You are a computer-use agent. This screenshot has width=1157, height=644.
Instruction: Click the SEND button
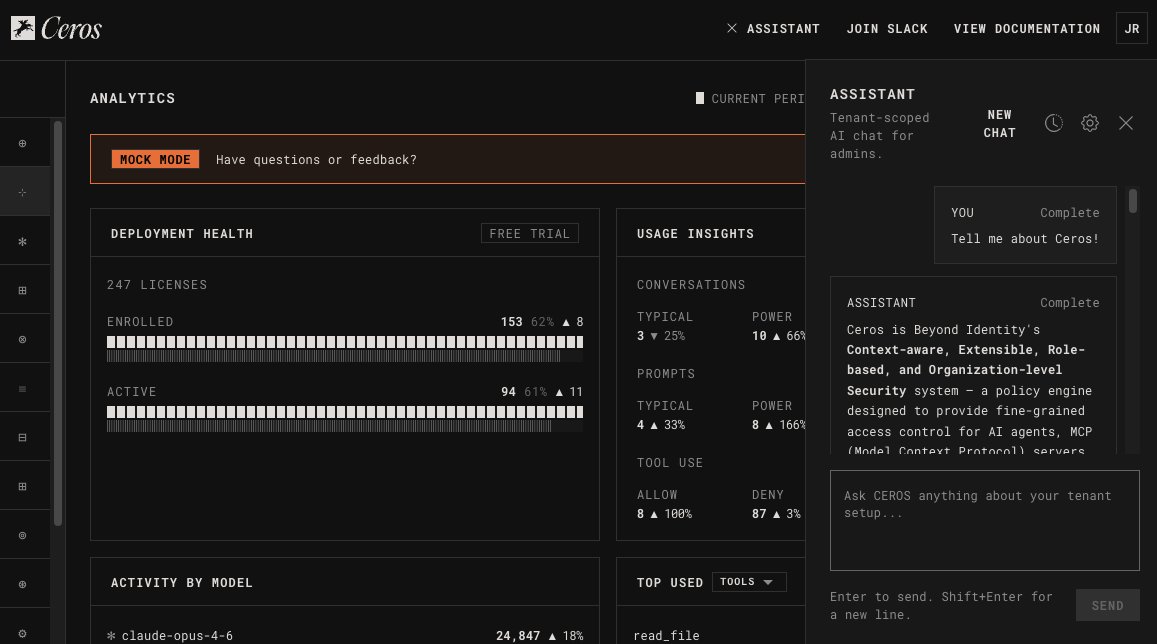(1108, 606)
